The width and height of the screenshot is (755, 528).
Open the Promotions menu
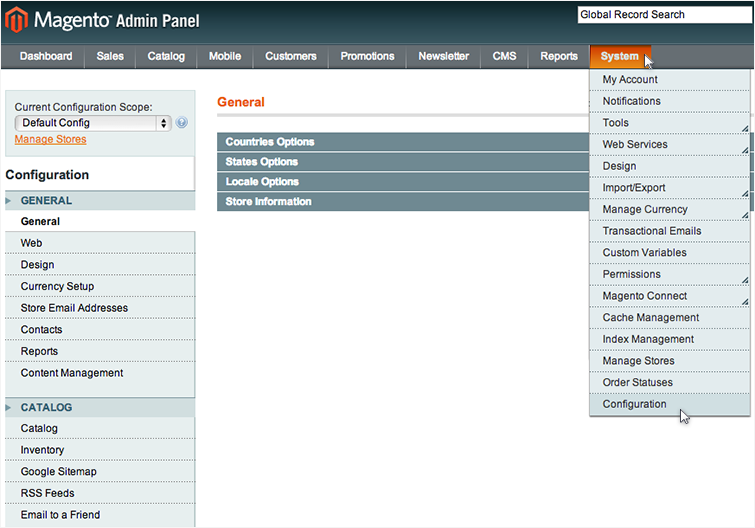[x=367, y=56]
